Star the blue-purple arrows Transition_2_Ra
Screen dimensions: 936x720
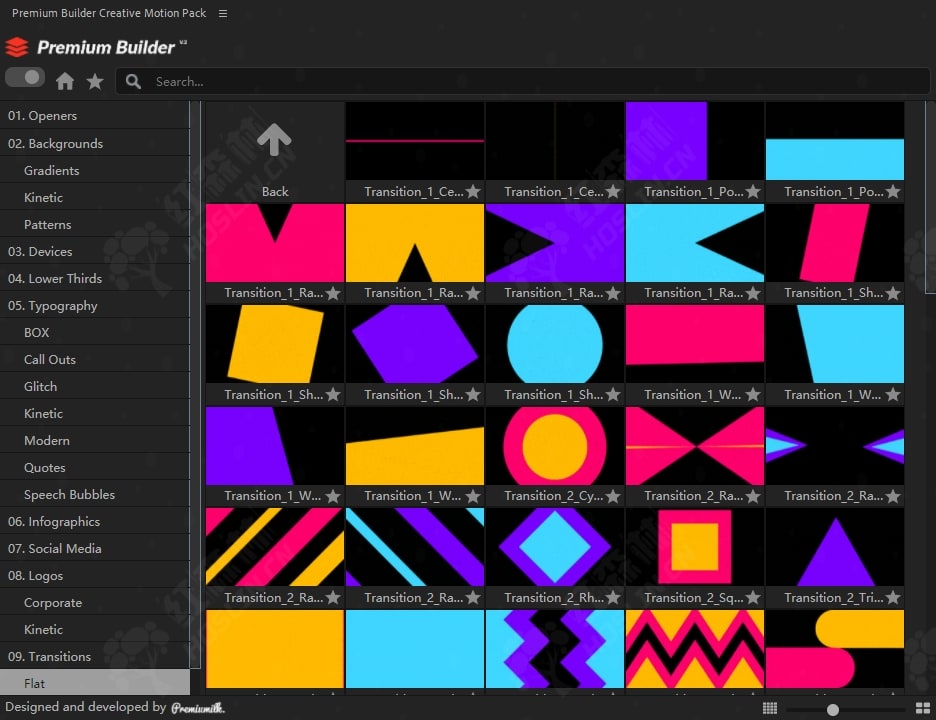(893, 496)
